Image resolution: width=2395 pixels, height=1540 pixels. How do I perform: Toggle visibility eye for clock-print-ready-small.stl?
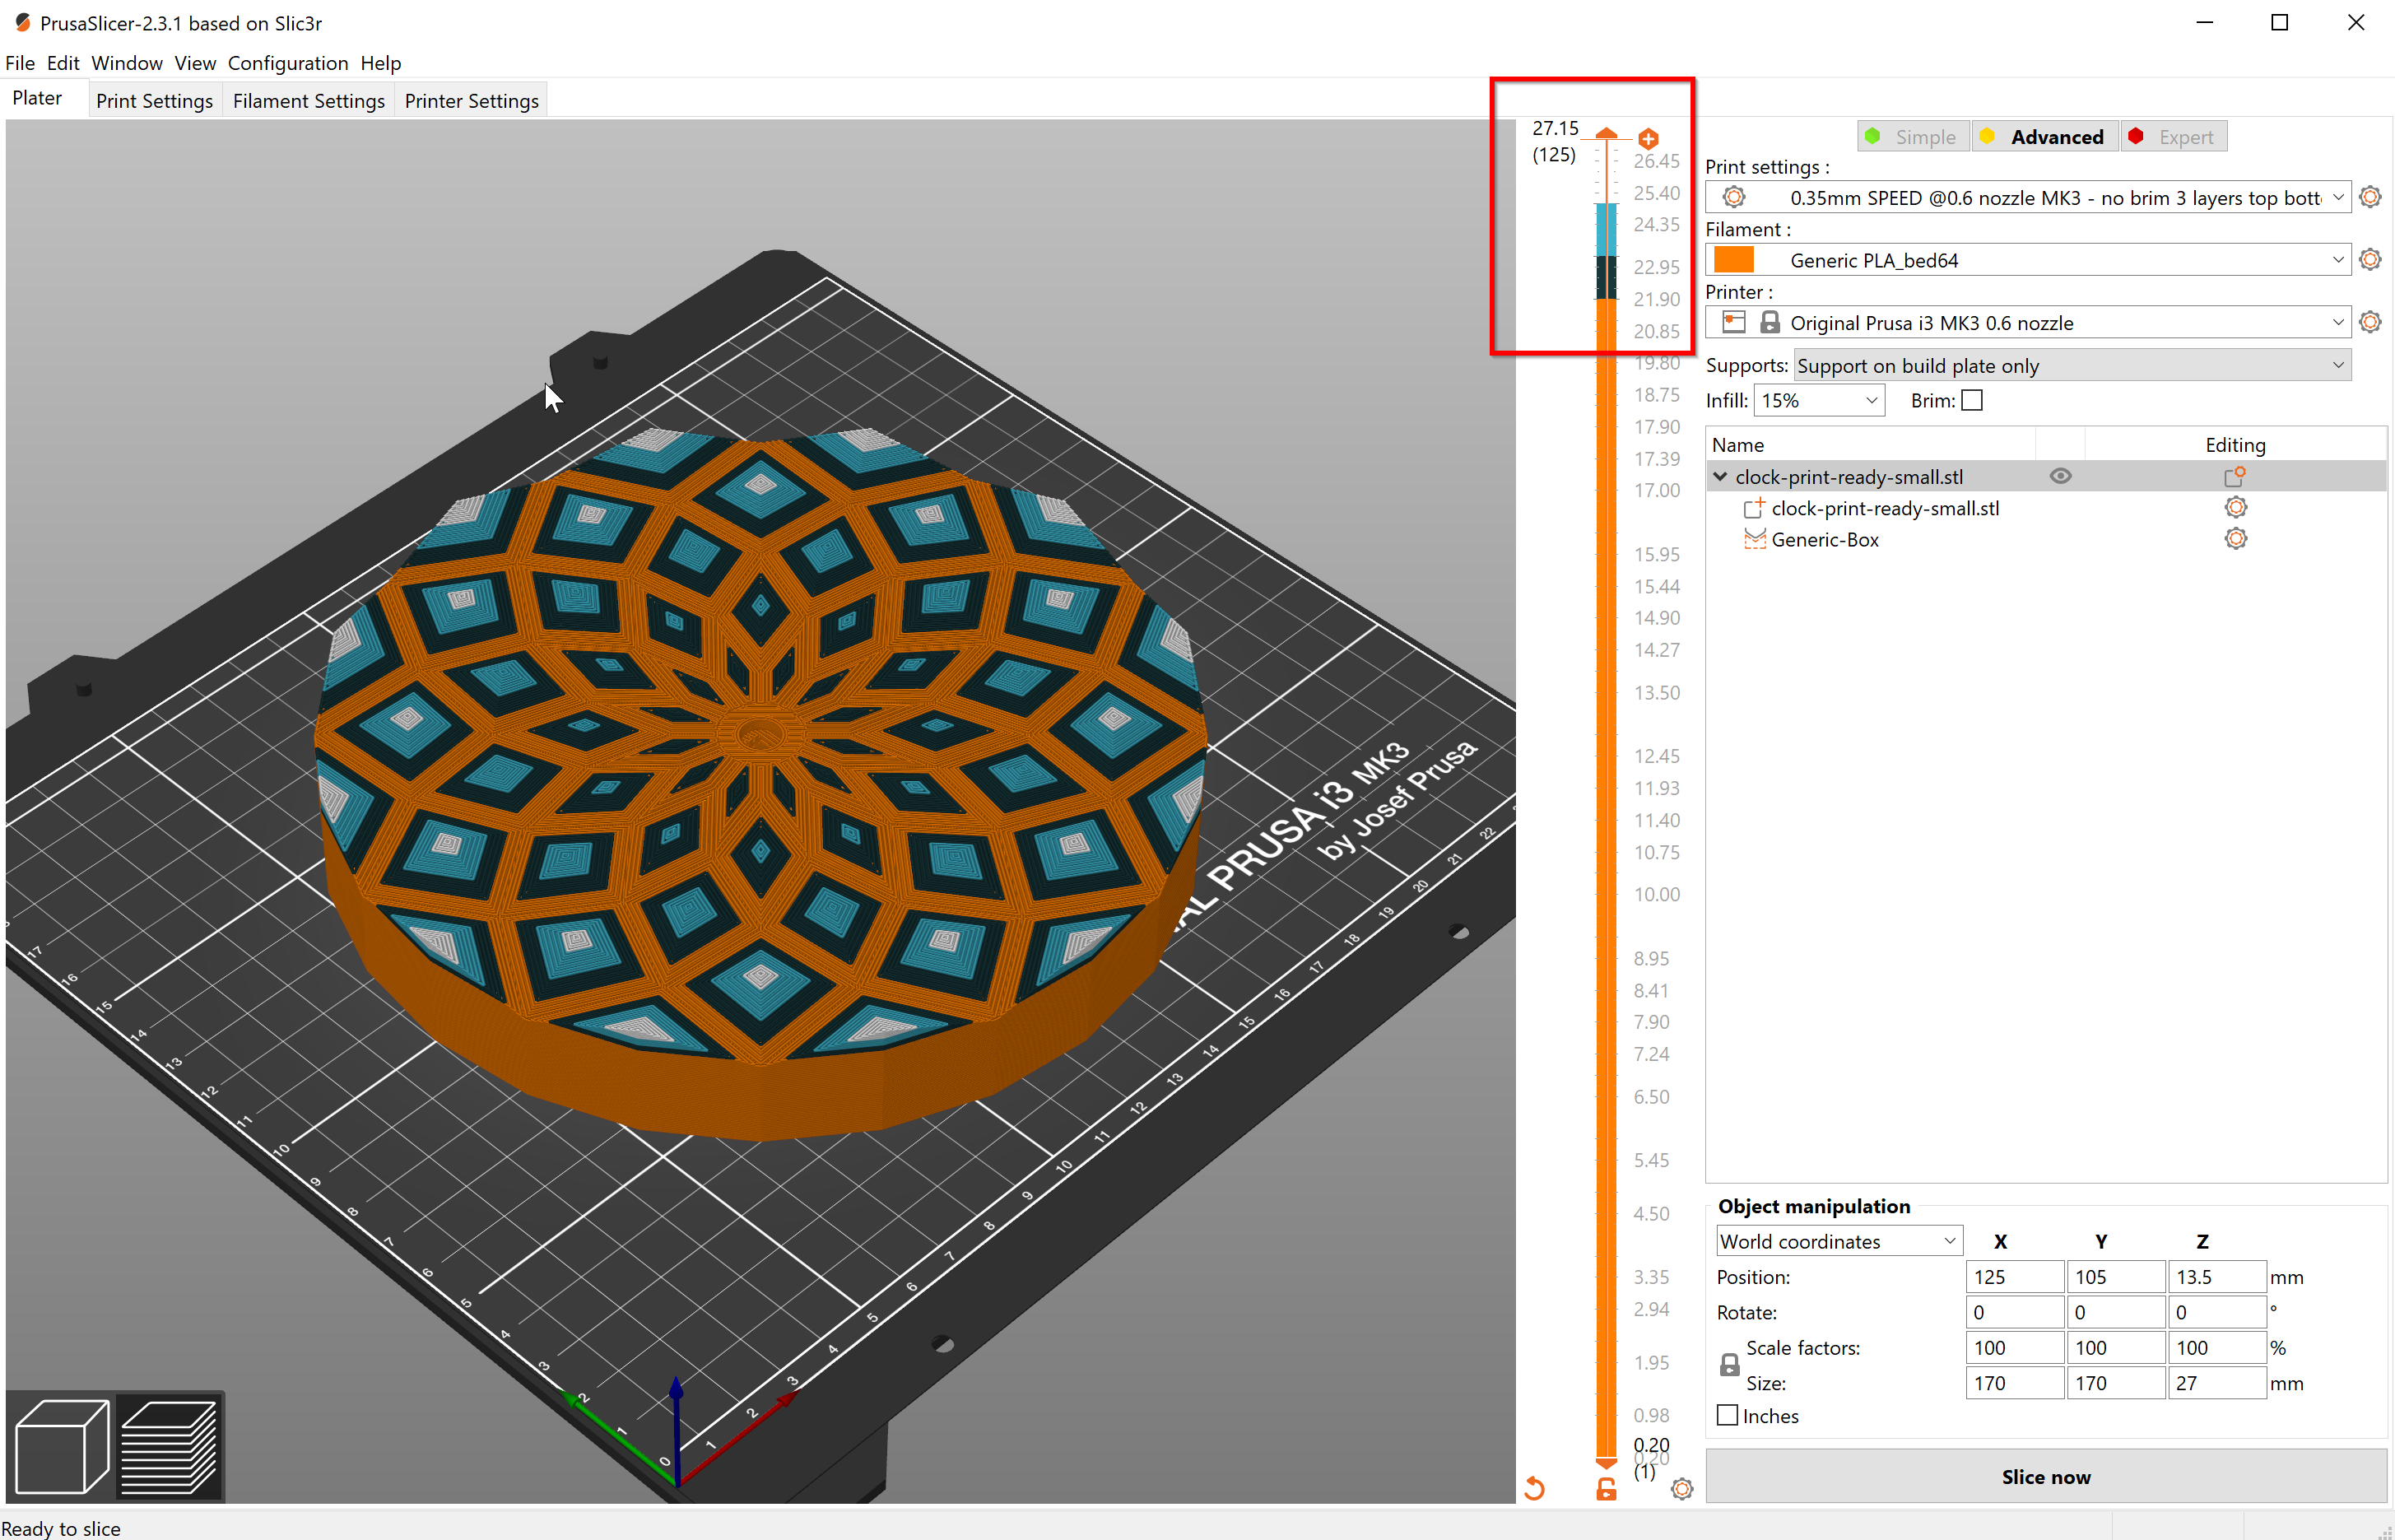point(2060,476)
